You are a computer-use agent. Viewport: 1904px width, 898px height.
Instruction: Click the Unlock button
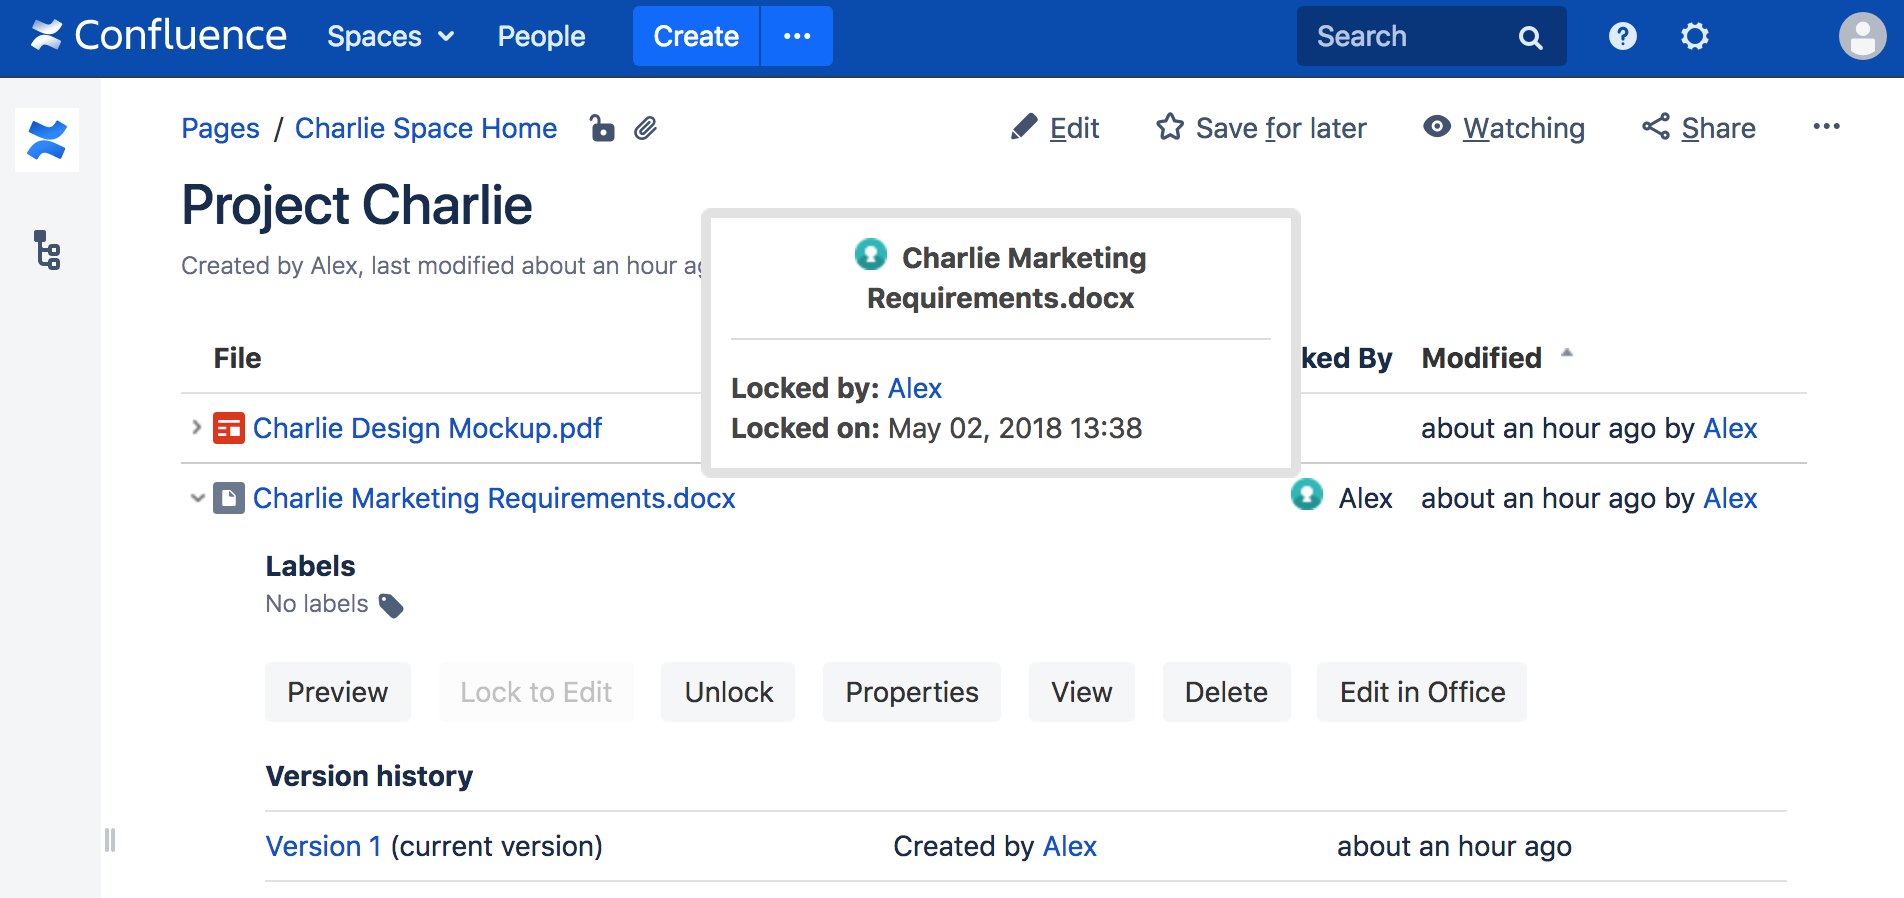coord(728,692)
